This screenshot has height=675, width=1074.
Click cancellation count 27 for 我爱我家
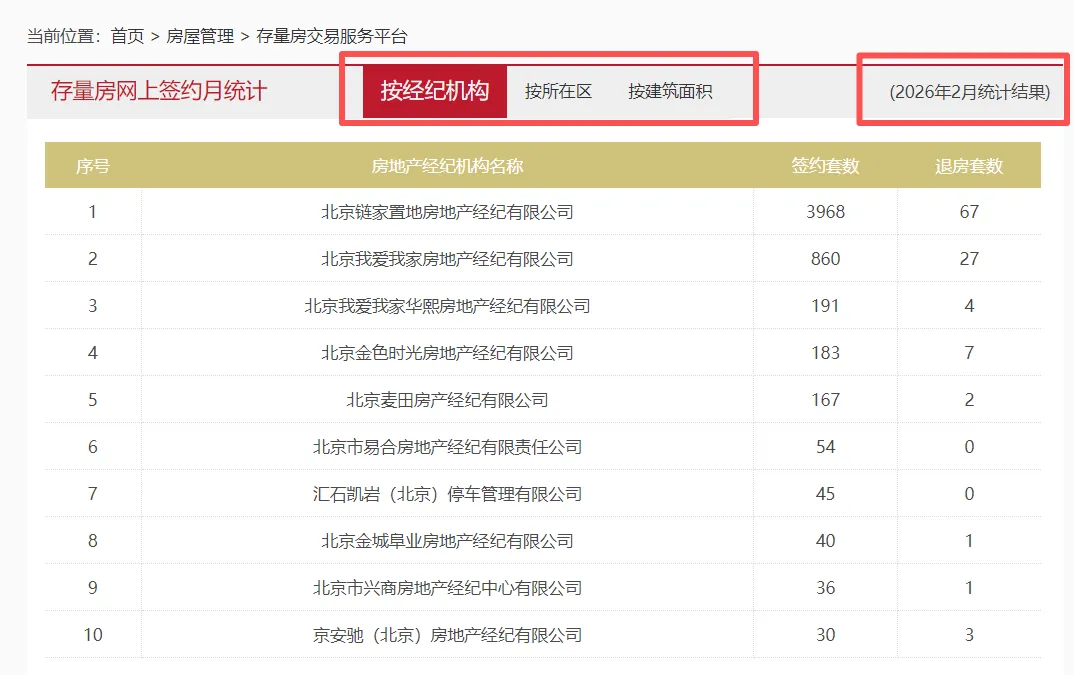pyautogui.click(x=969, y=259)
